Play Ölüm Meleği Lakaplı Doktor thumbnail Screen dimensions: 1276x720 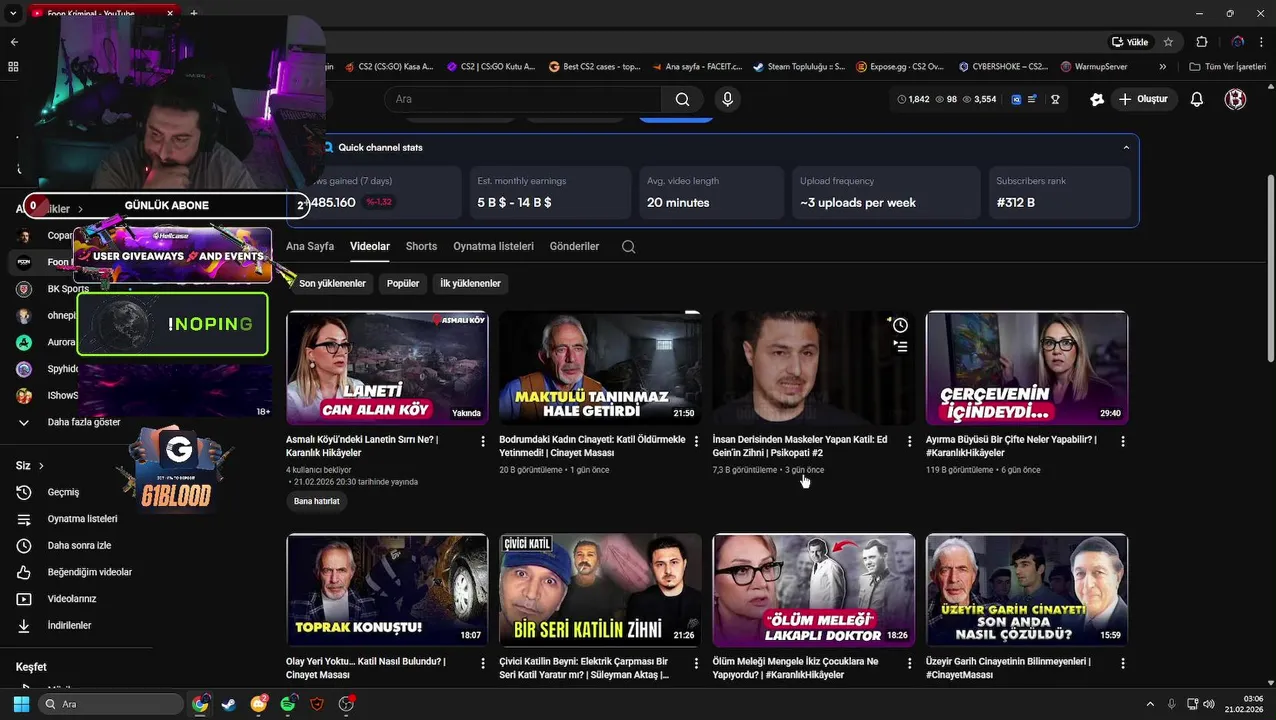pyautogui.click(x=813, y=590)
